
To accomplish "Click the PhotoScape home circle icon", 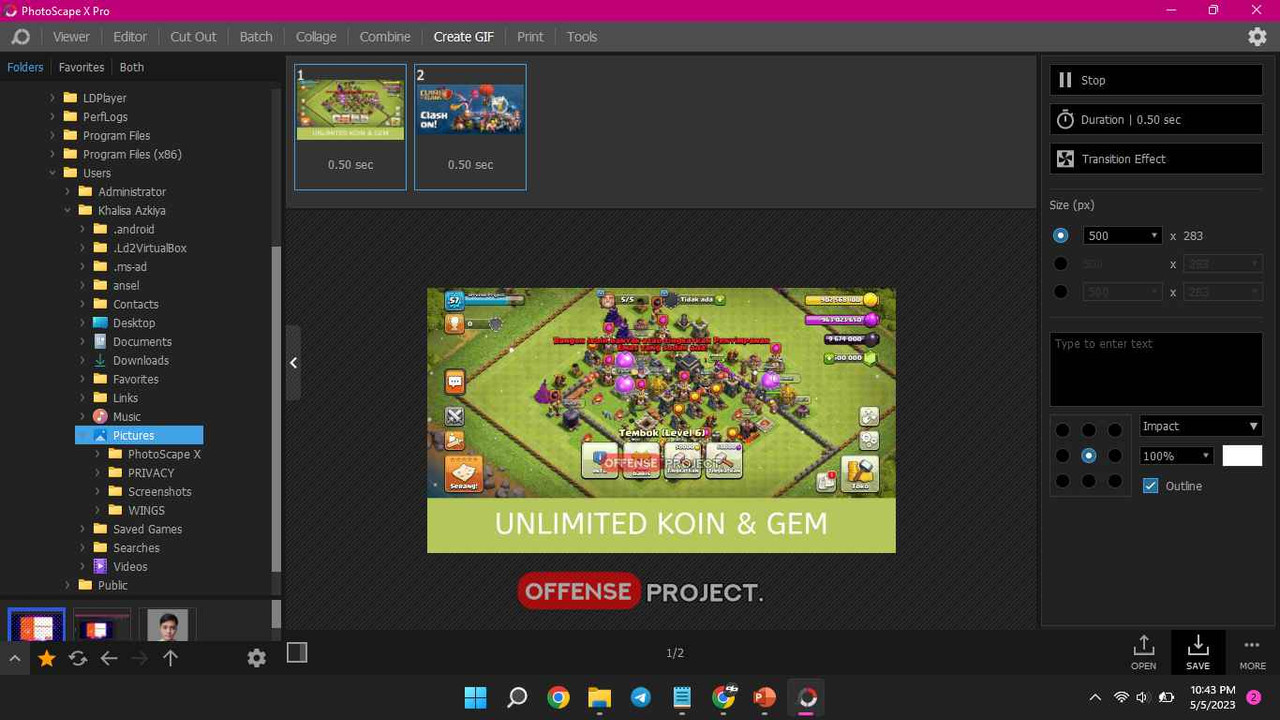I will click(20, 37).
